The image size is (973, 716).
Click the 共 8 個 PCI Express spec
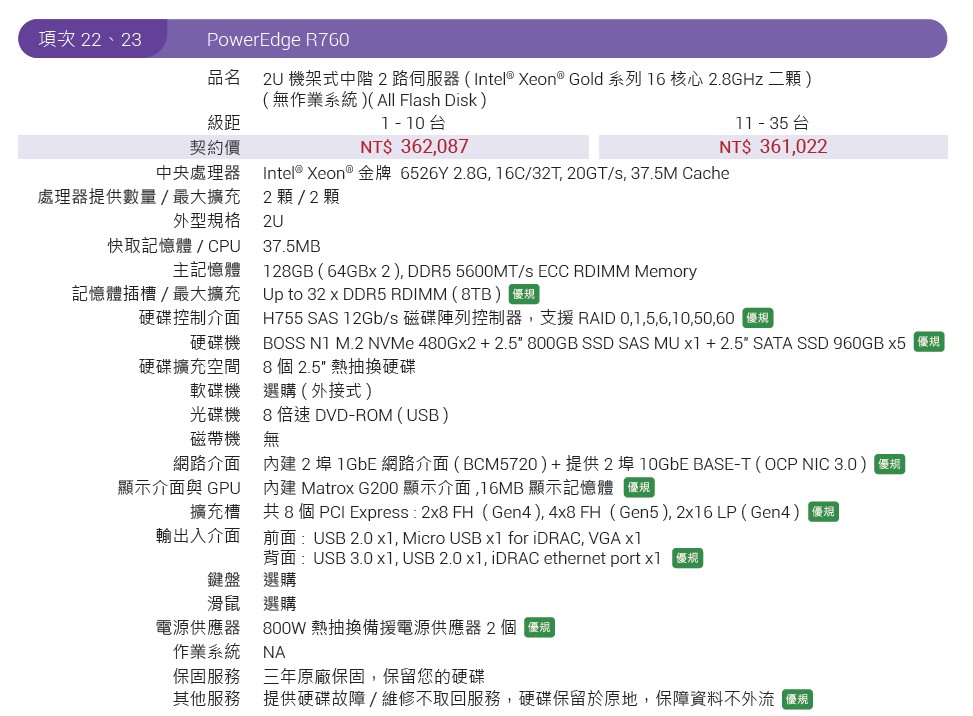pyautogui.click(x=531, y=512)
